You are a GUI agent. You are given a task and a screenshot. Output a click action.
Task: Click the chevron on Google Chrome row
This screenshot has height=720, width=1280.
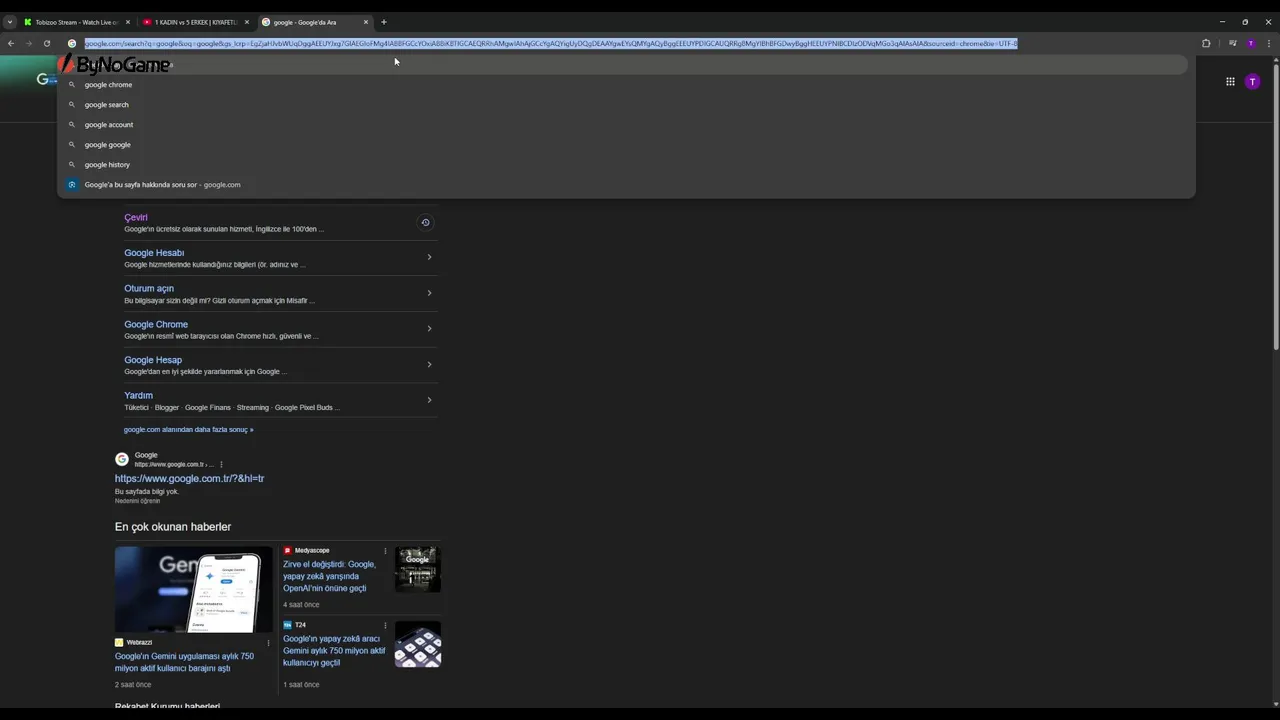pos(429,328)
